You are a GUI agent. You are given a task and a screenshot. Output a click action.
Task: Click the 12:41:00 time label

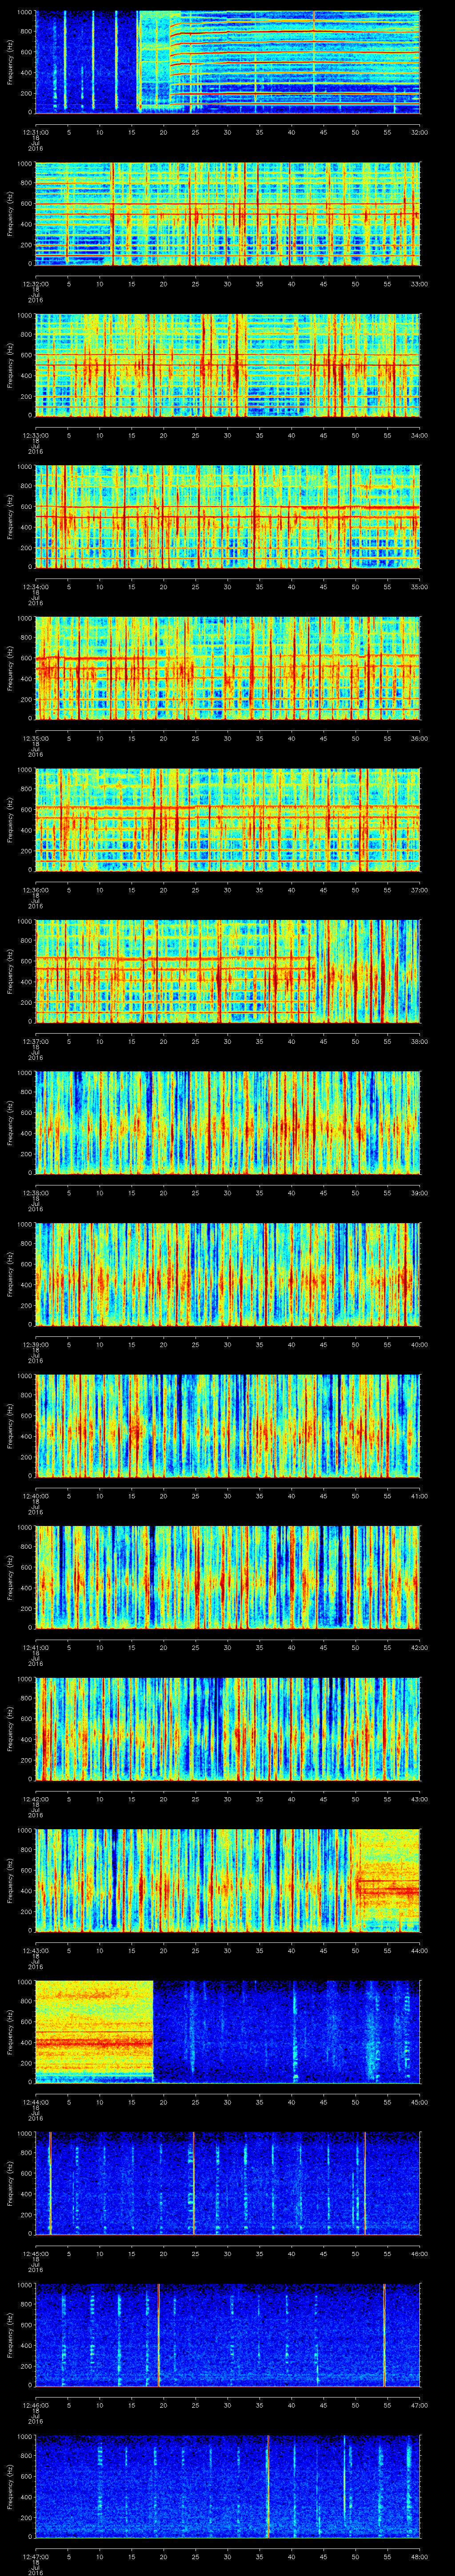pyautogui.click(x=36, y=1647)
